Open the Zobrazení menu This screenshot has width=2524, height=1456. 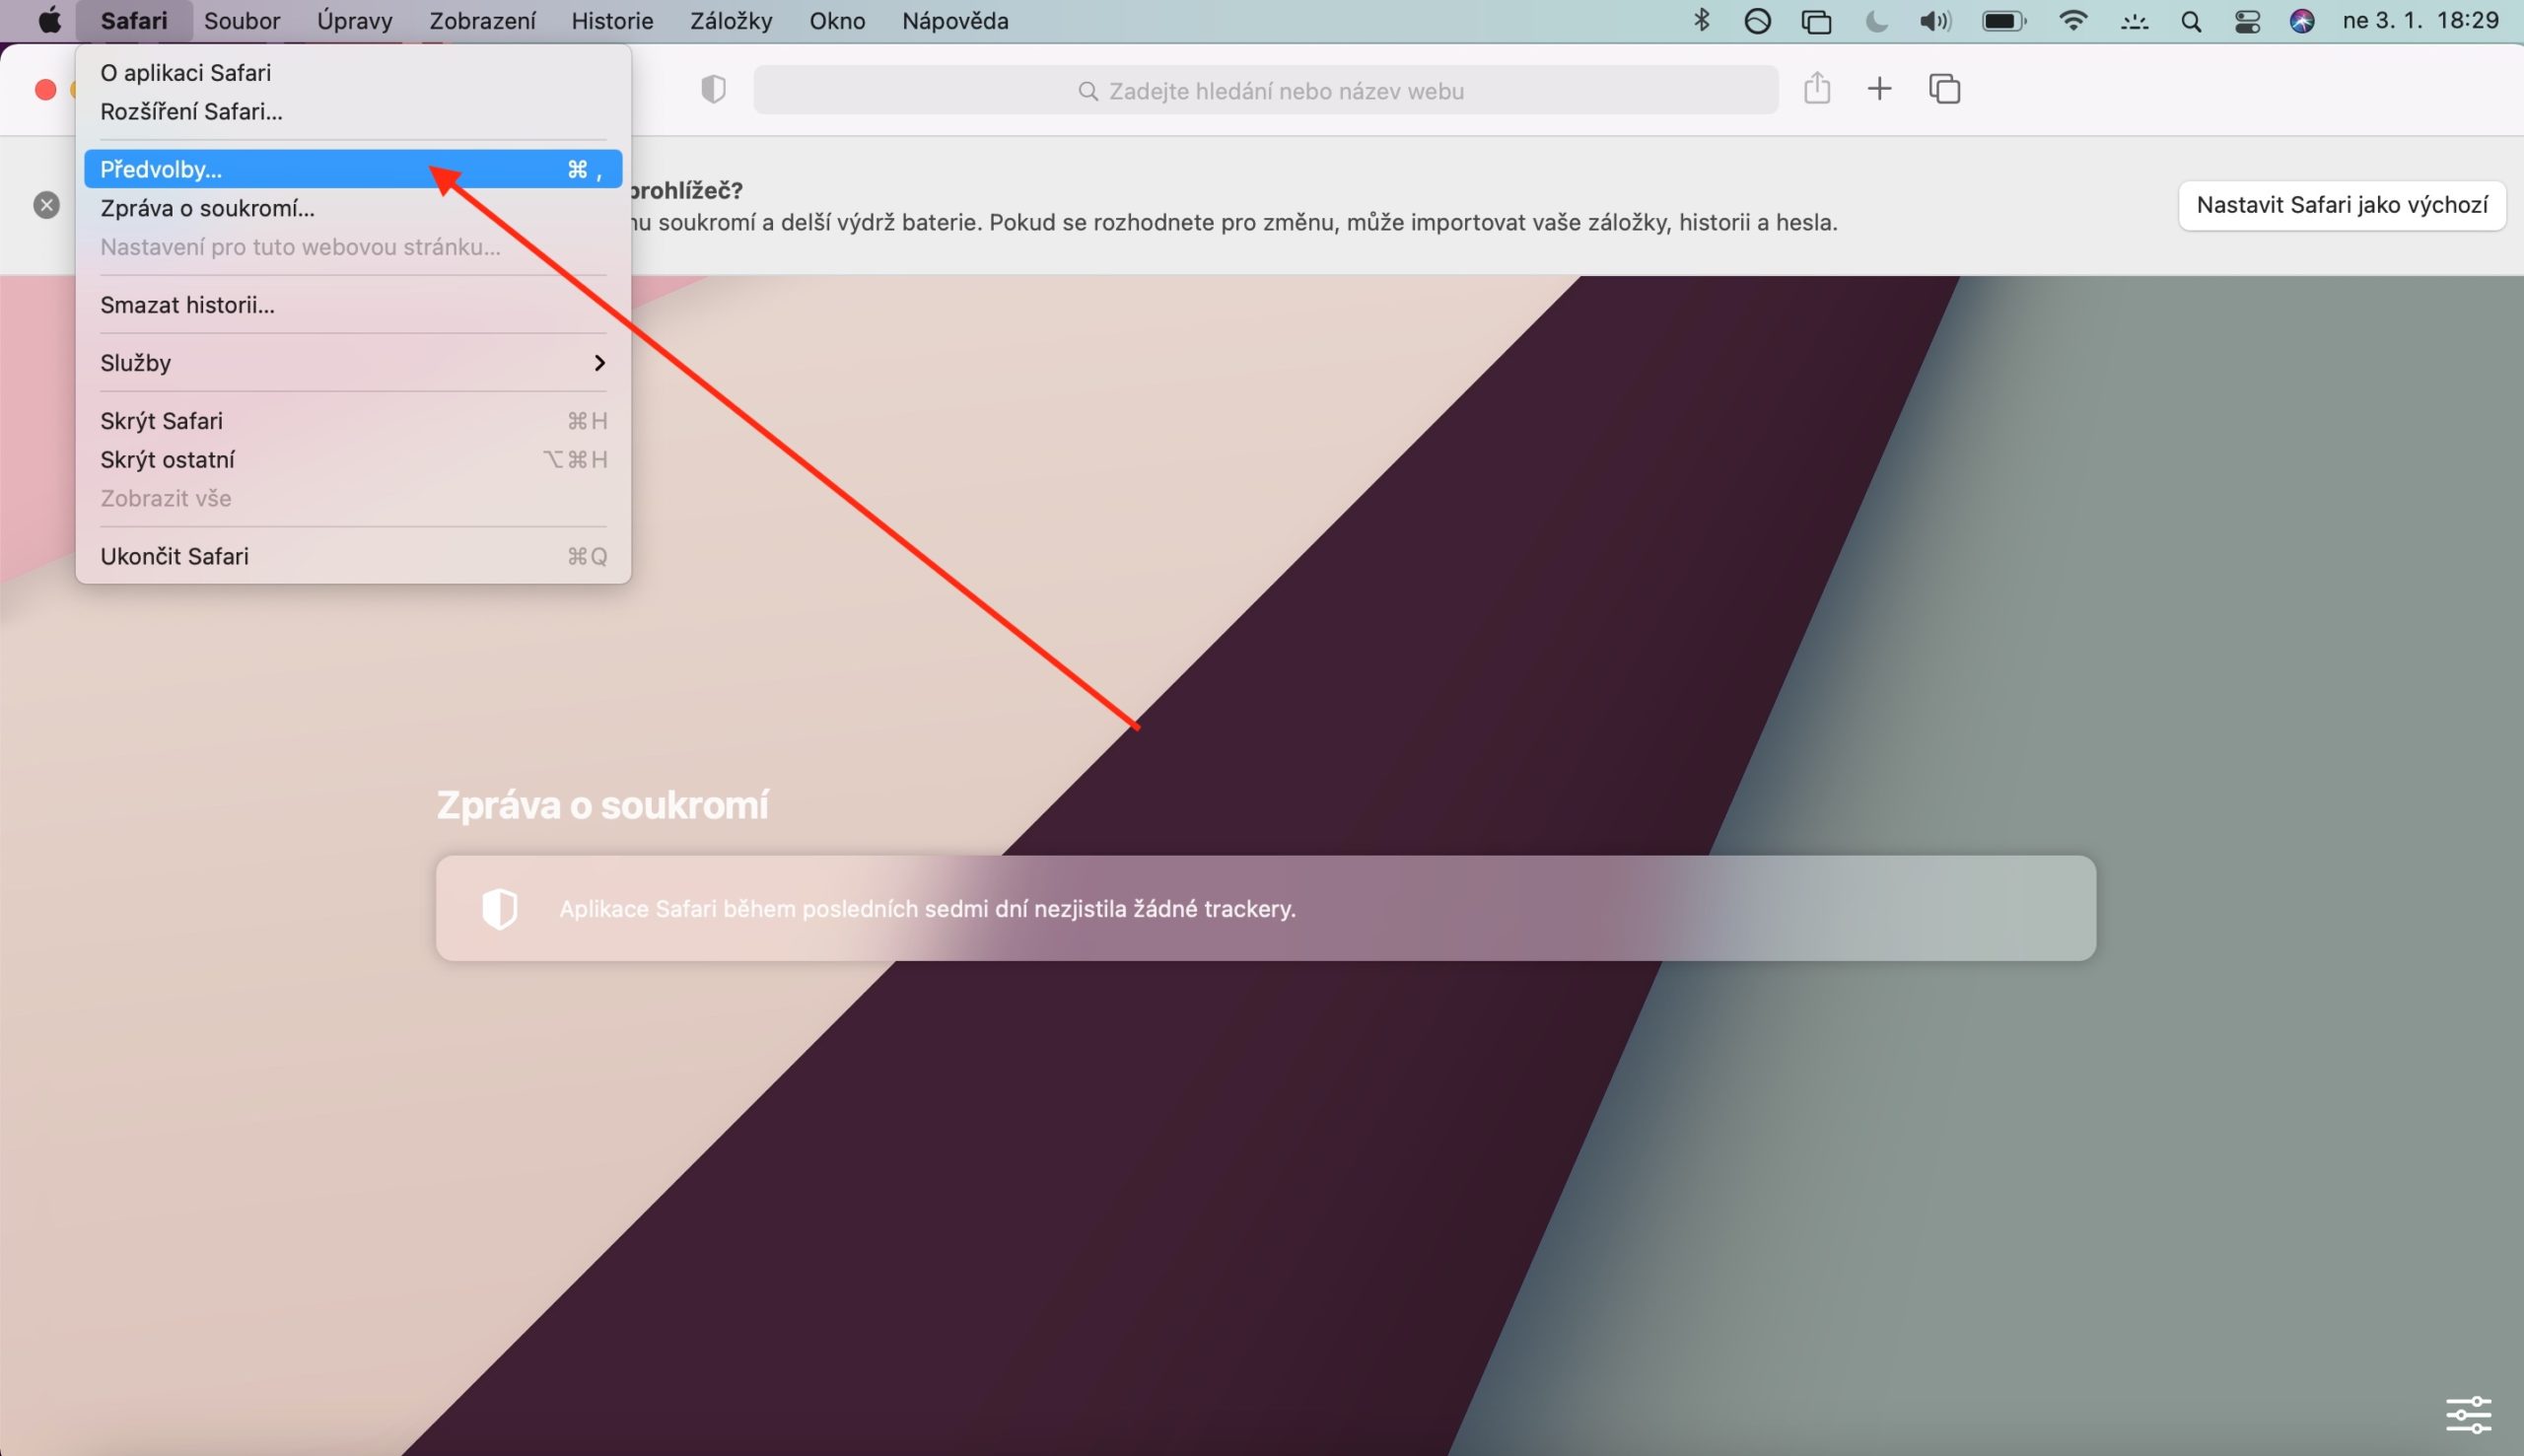[x=482, y=21]
